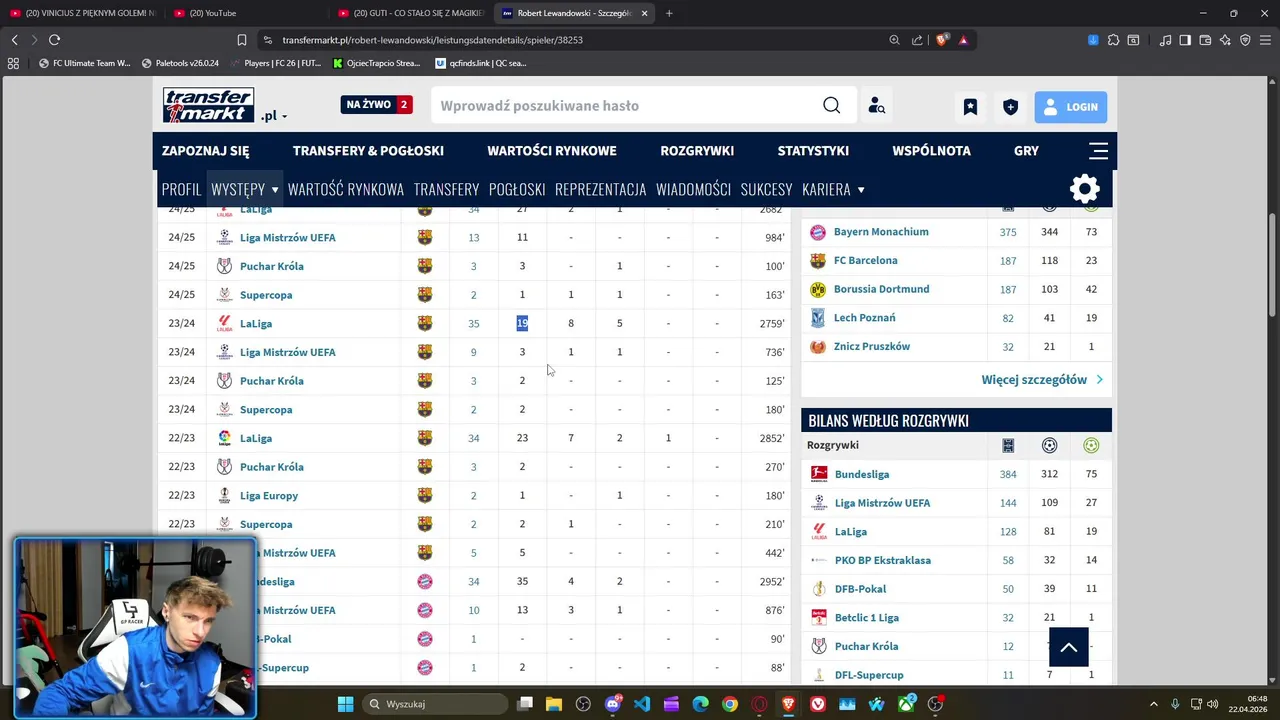Image resolution: width=1280 pixels, height=720 pixels.
Task: Toggle the browser sidebar panel icon
Action: [x=1185, y=40]
